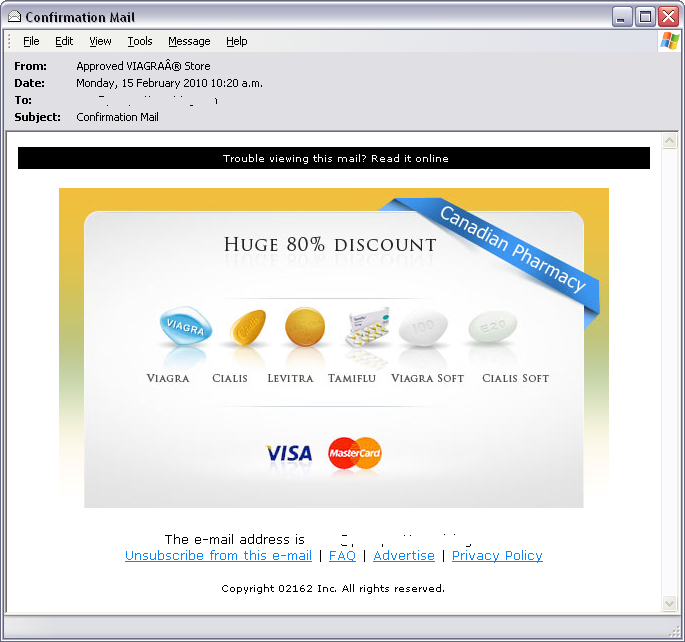Click the window resize grip in status bar
This screenshot has height=642, width=685.
(675, 633)
